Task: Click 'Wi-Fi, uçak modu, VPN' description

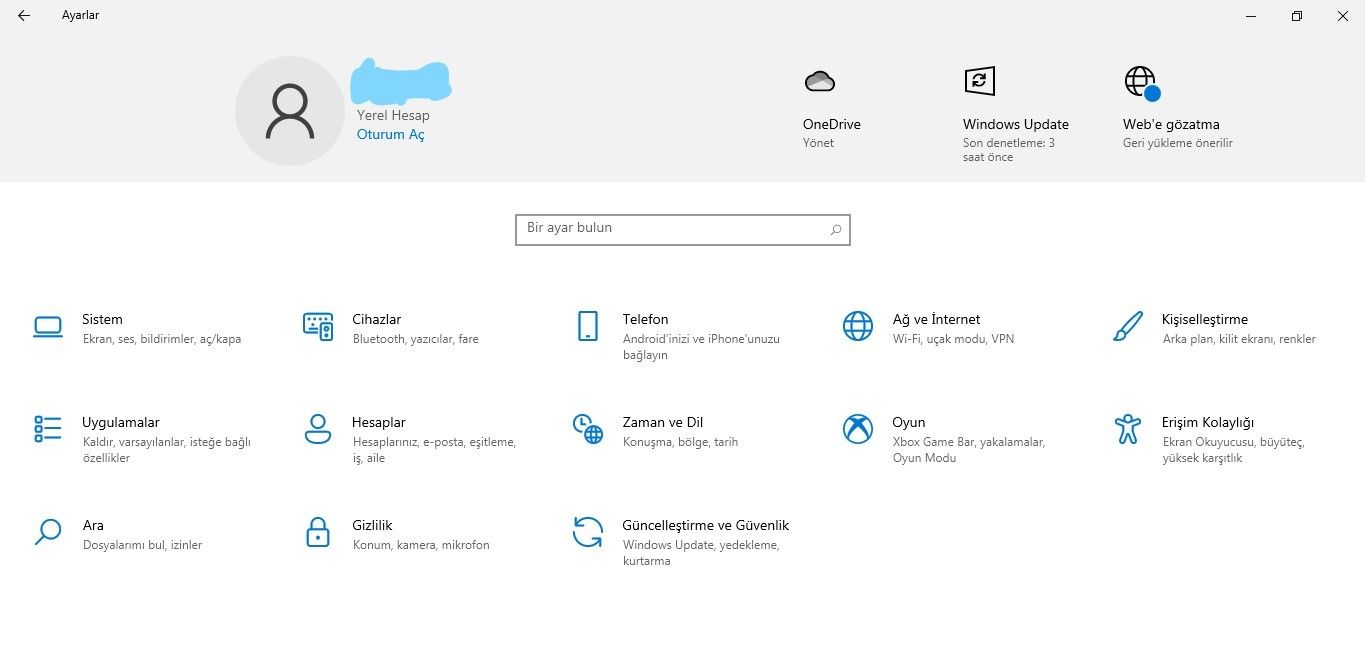Action: click(x=953, y=339)
